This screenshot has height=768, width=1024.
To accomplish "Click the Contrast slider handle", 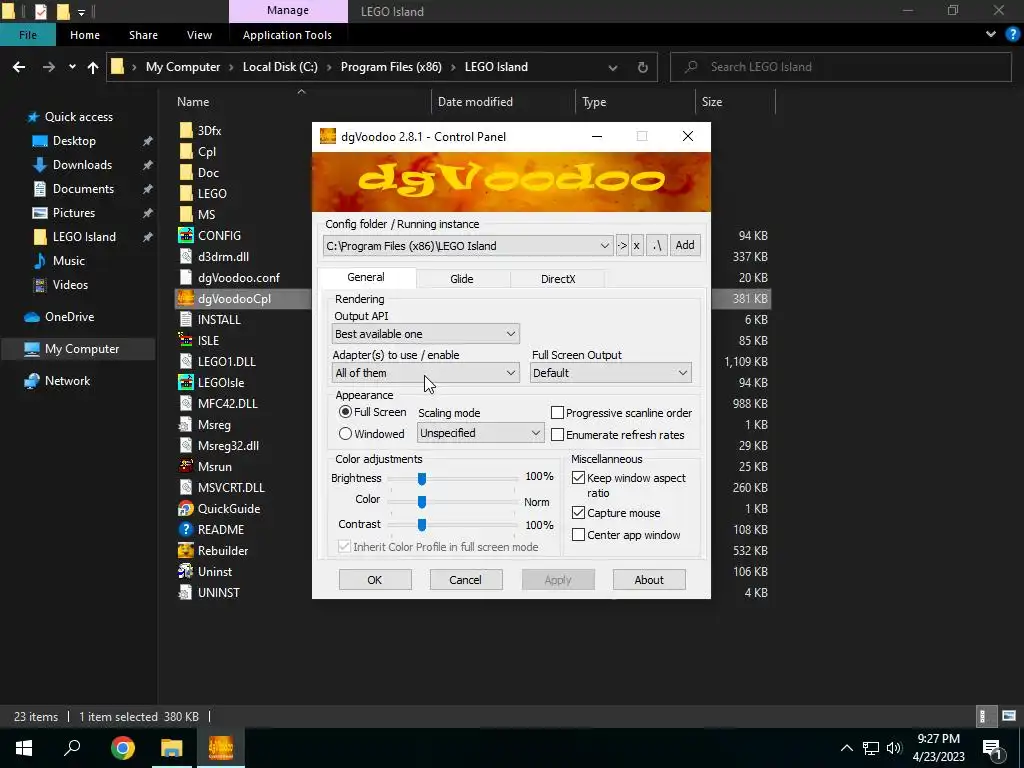I will [422, 524].
